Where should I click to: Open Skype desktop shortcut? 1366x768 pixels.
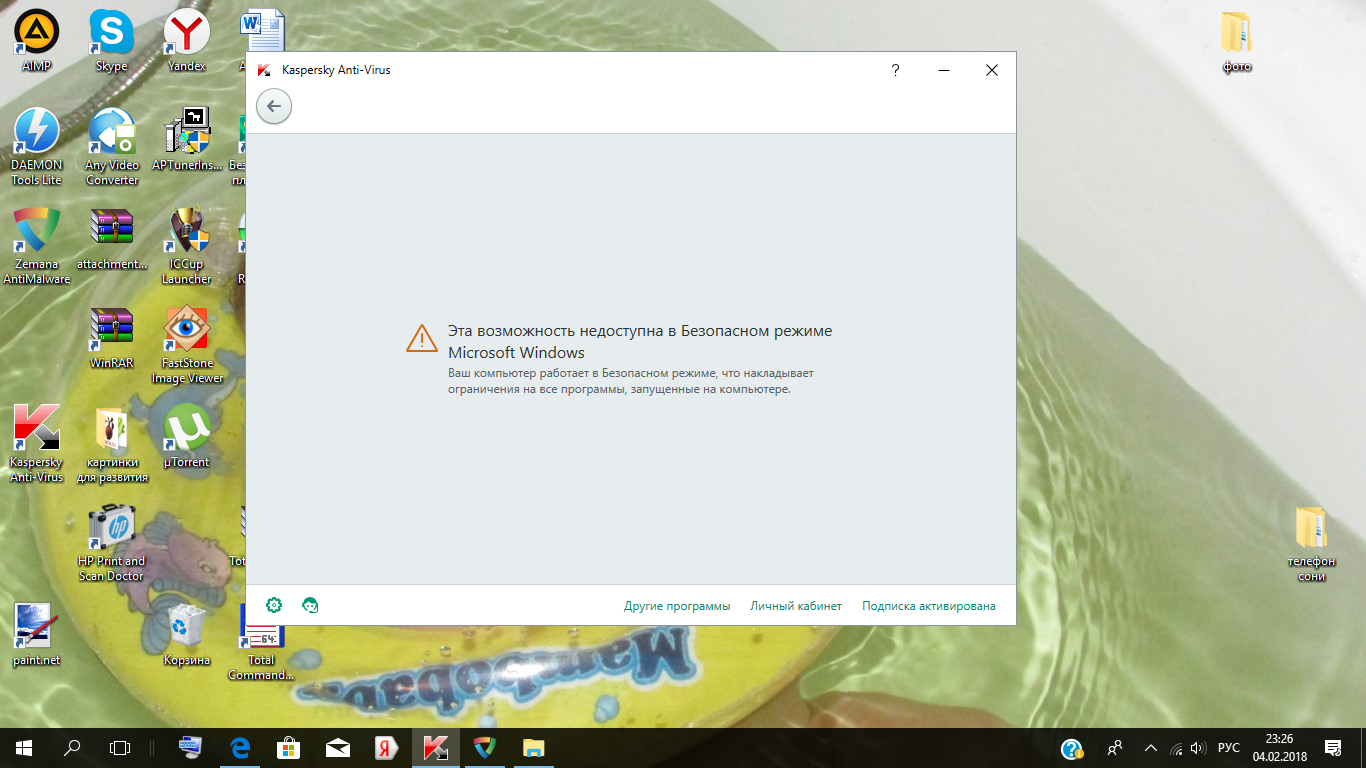click(111, 40)
